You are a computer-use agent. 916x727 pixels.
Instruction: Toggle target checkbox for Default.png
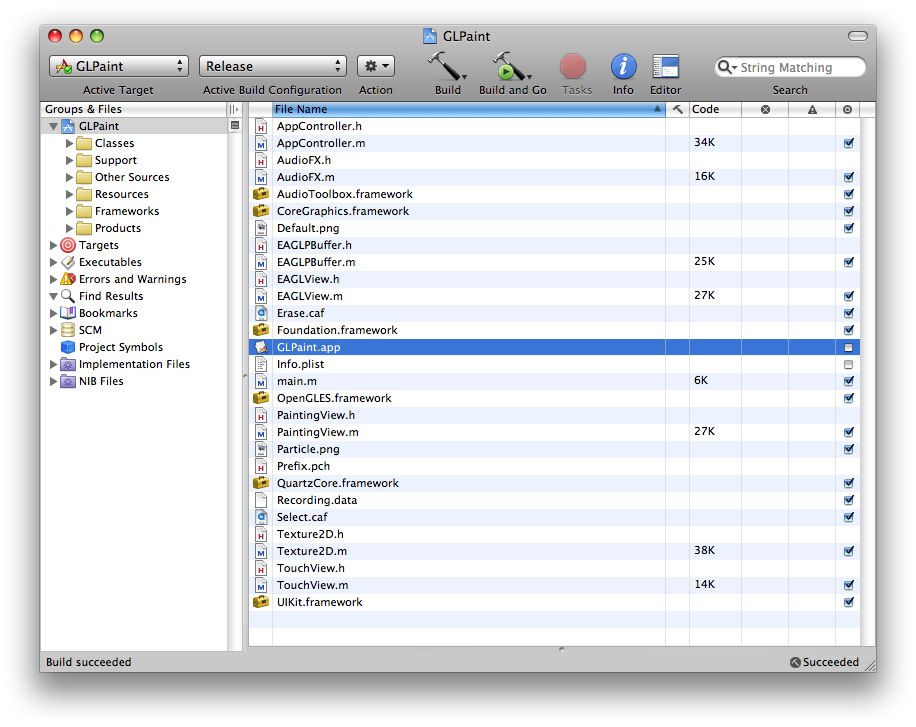[849, 228]
